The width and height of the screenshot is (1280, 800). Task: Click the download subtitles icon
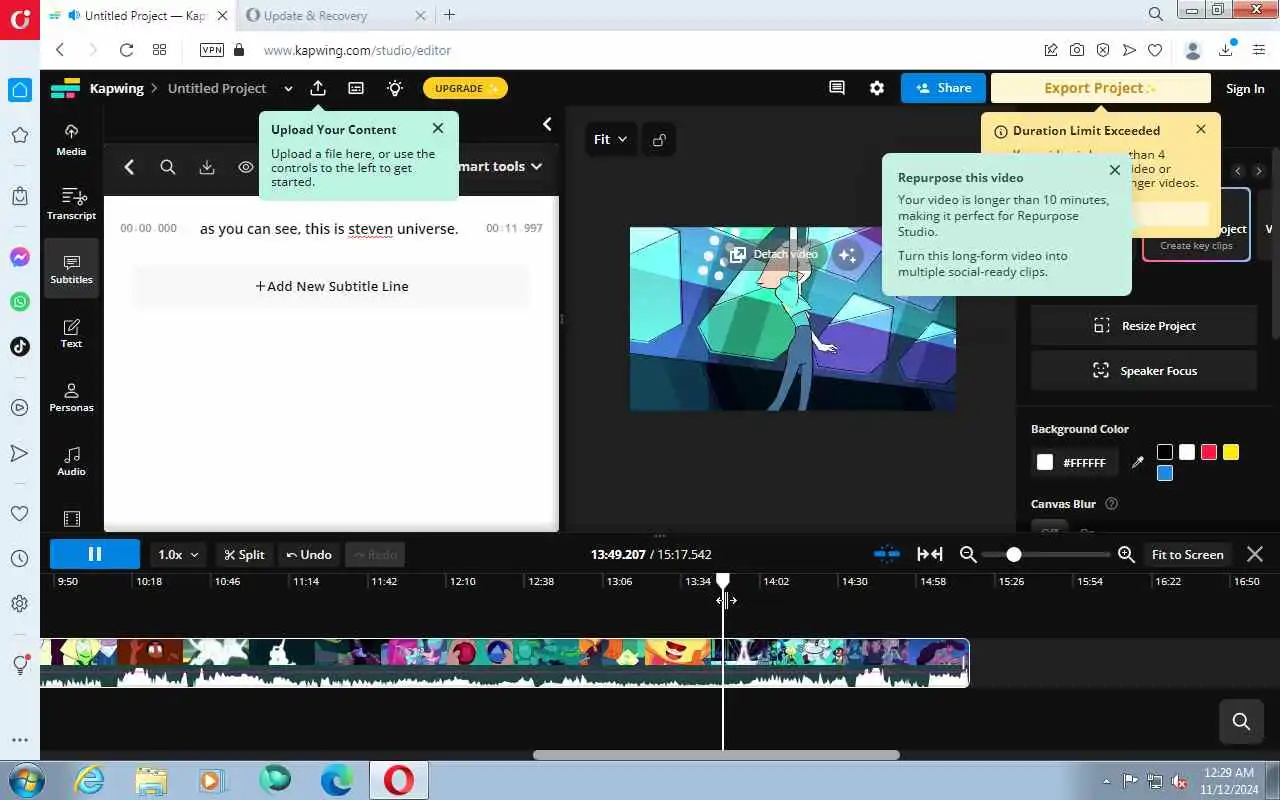(x=207, y=167)
